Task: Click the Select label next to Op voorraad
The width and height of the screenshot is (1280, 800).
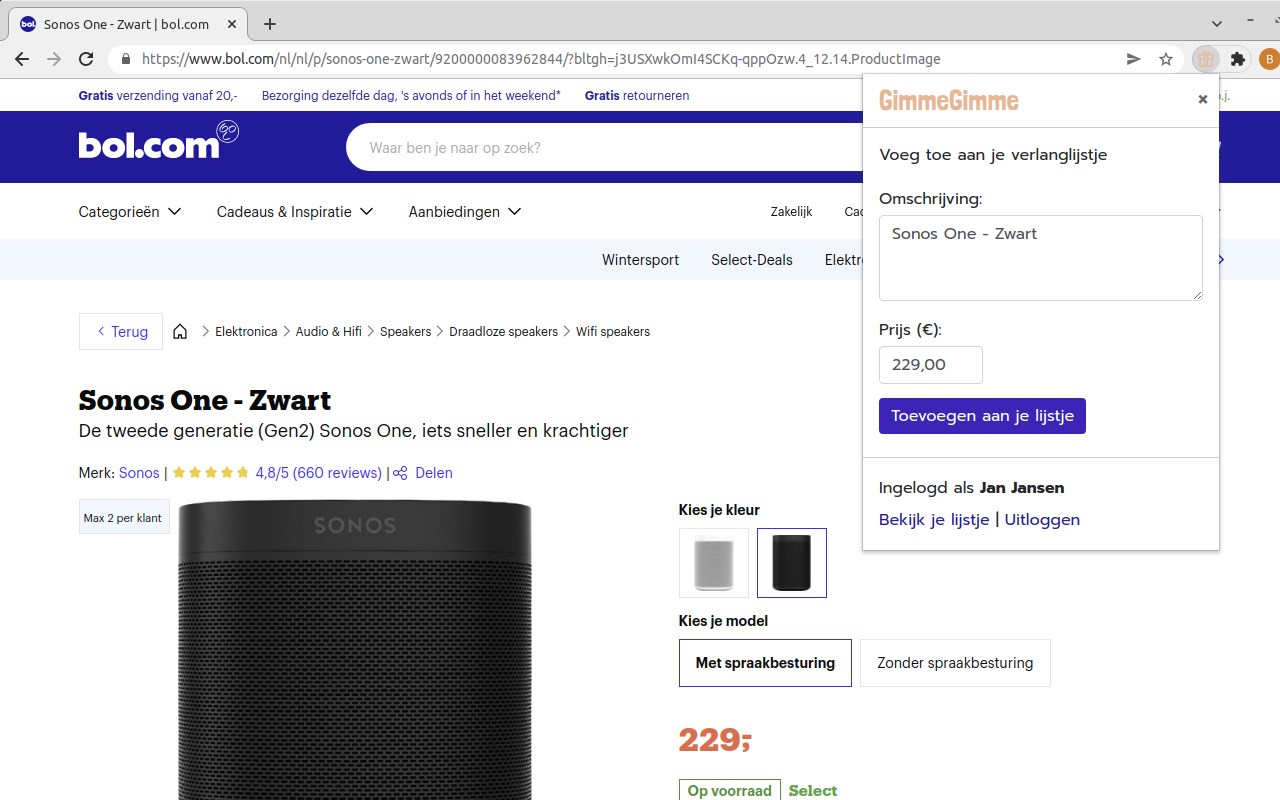Action: coord(813,791)
